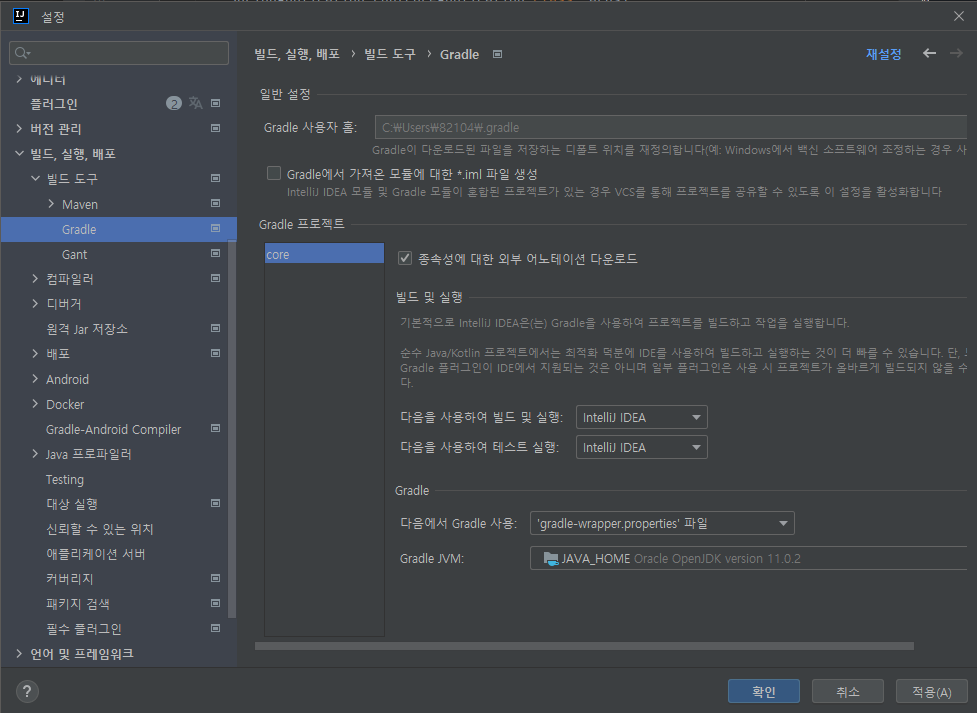Open 다음을 사용하여 테스트 실행 dropdown
This screenshot has width=977, height=713.
click(642, 447)
